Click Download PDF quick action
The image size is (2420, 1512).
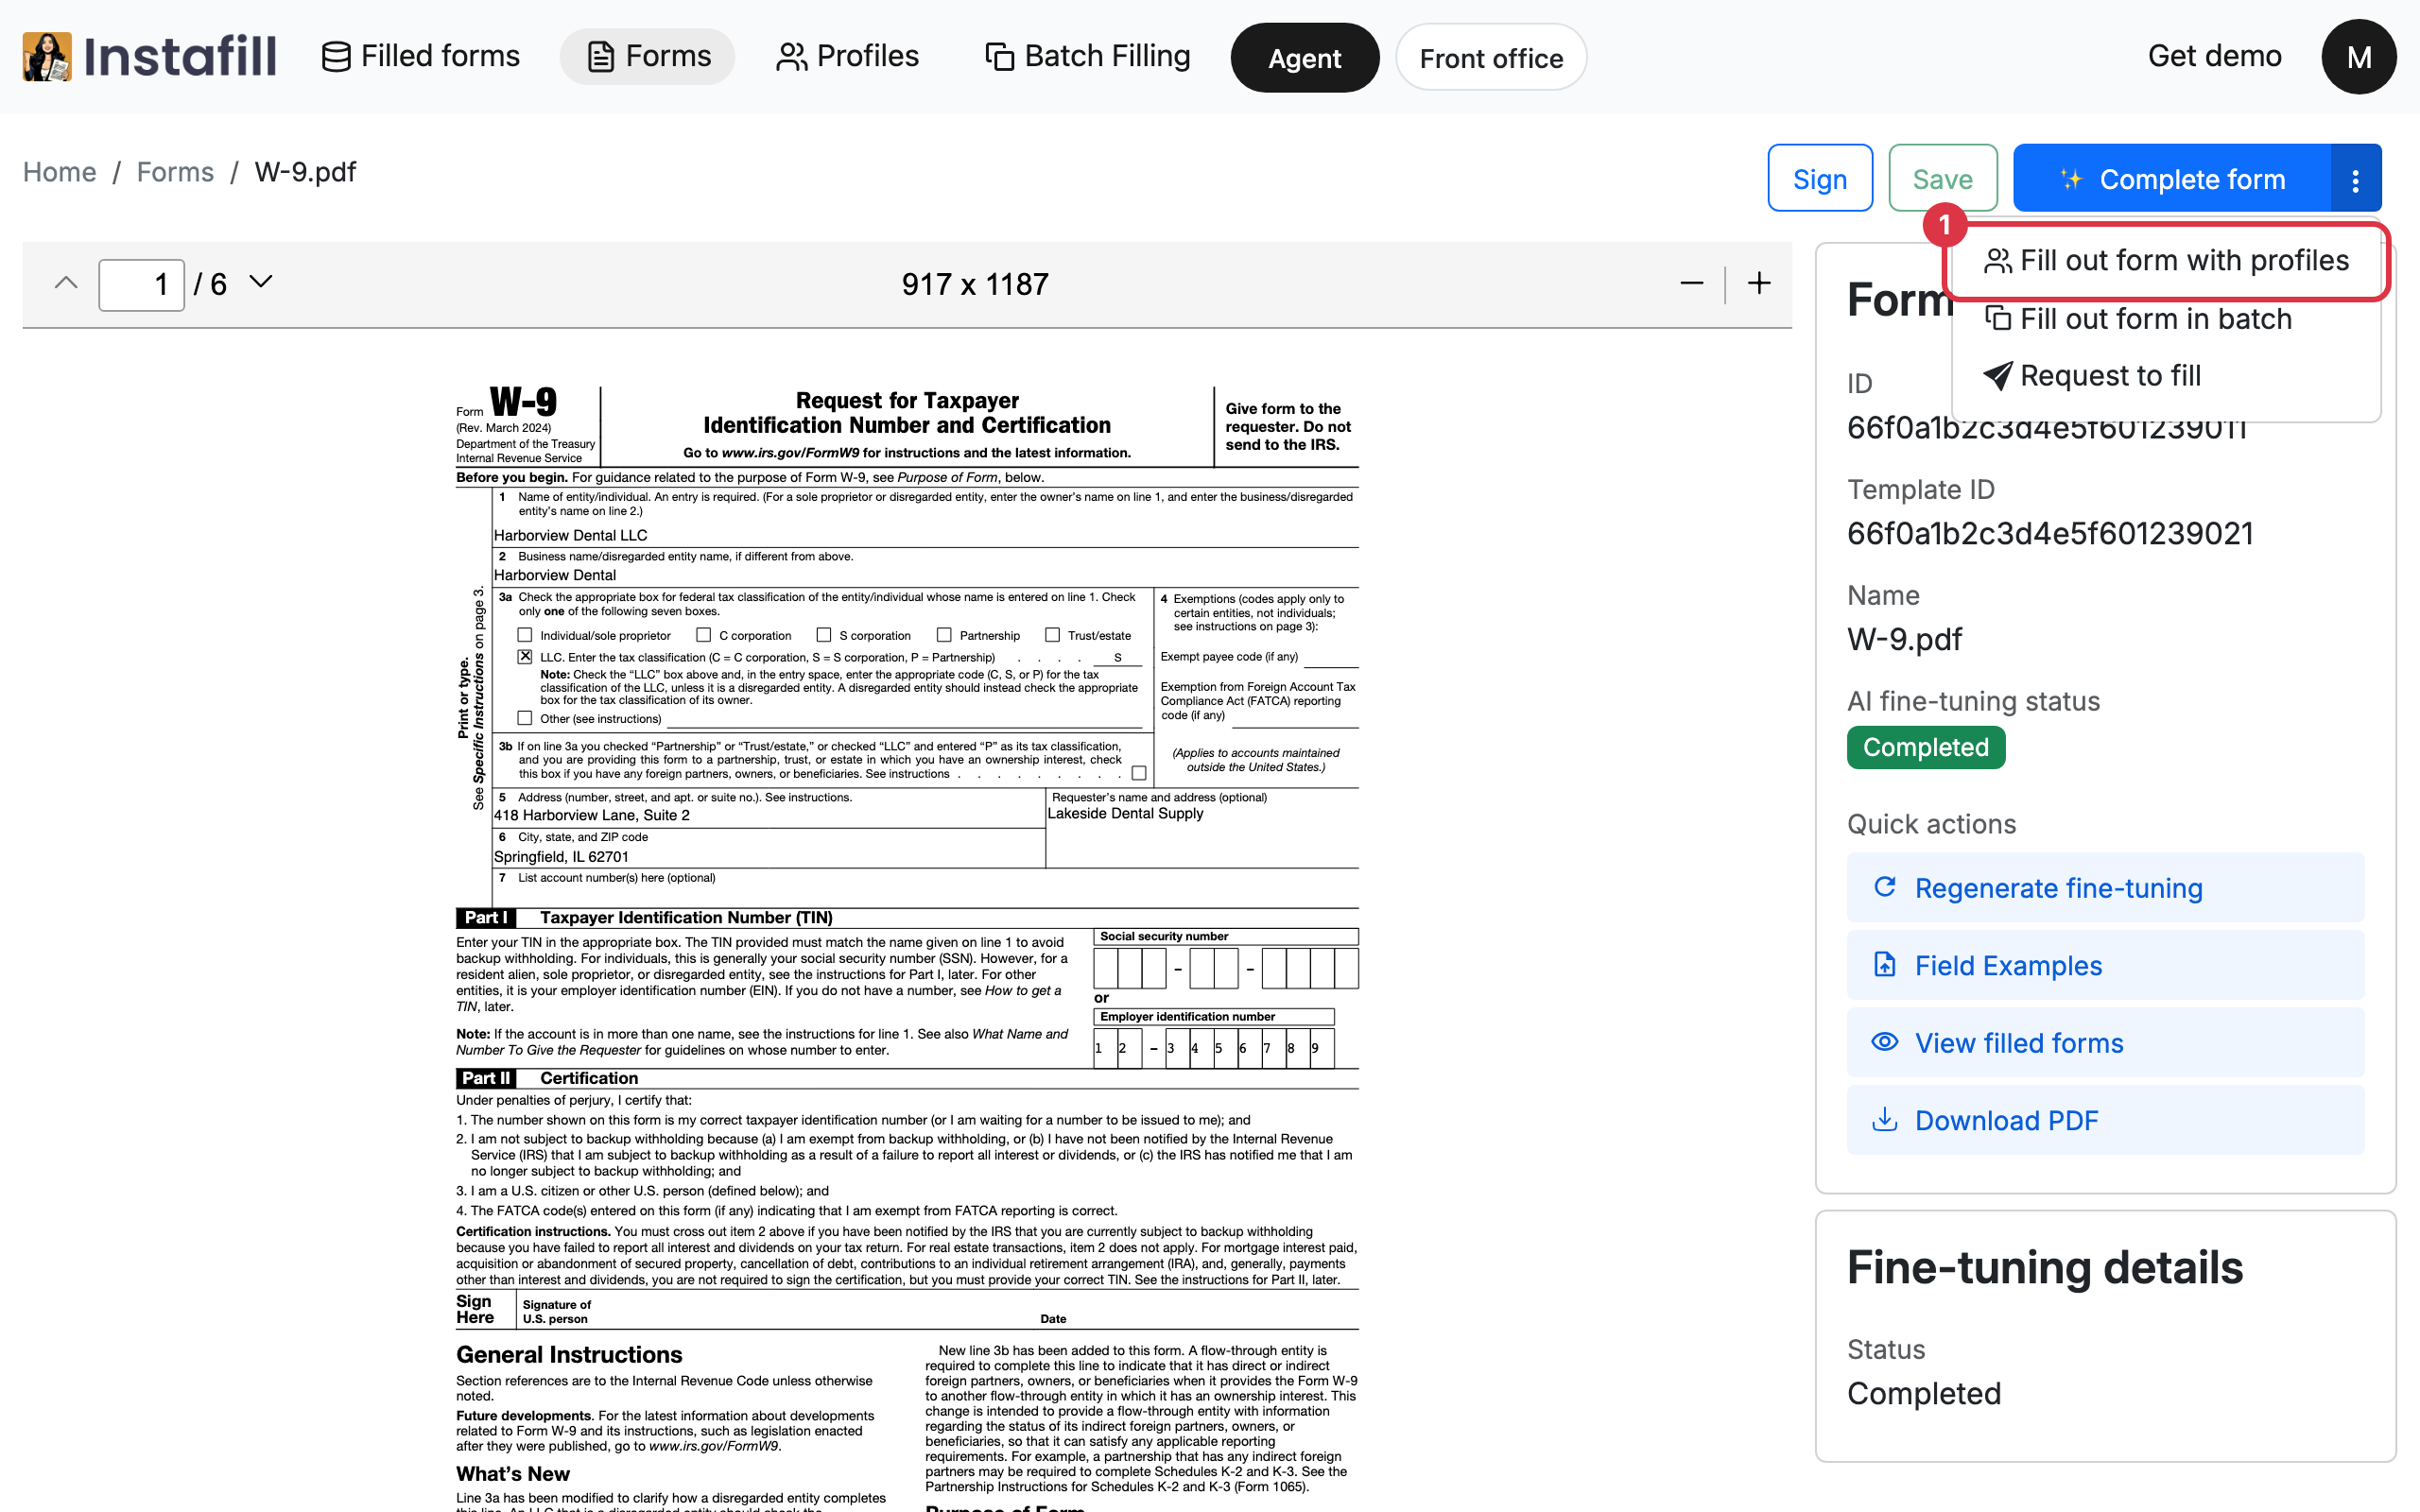tap(2105, 1120)
